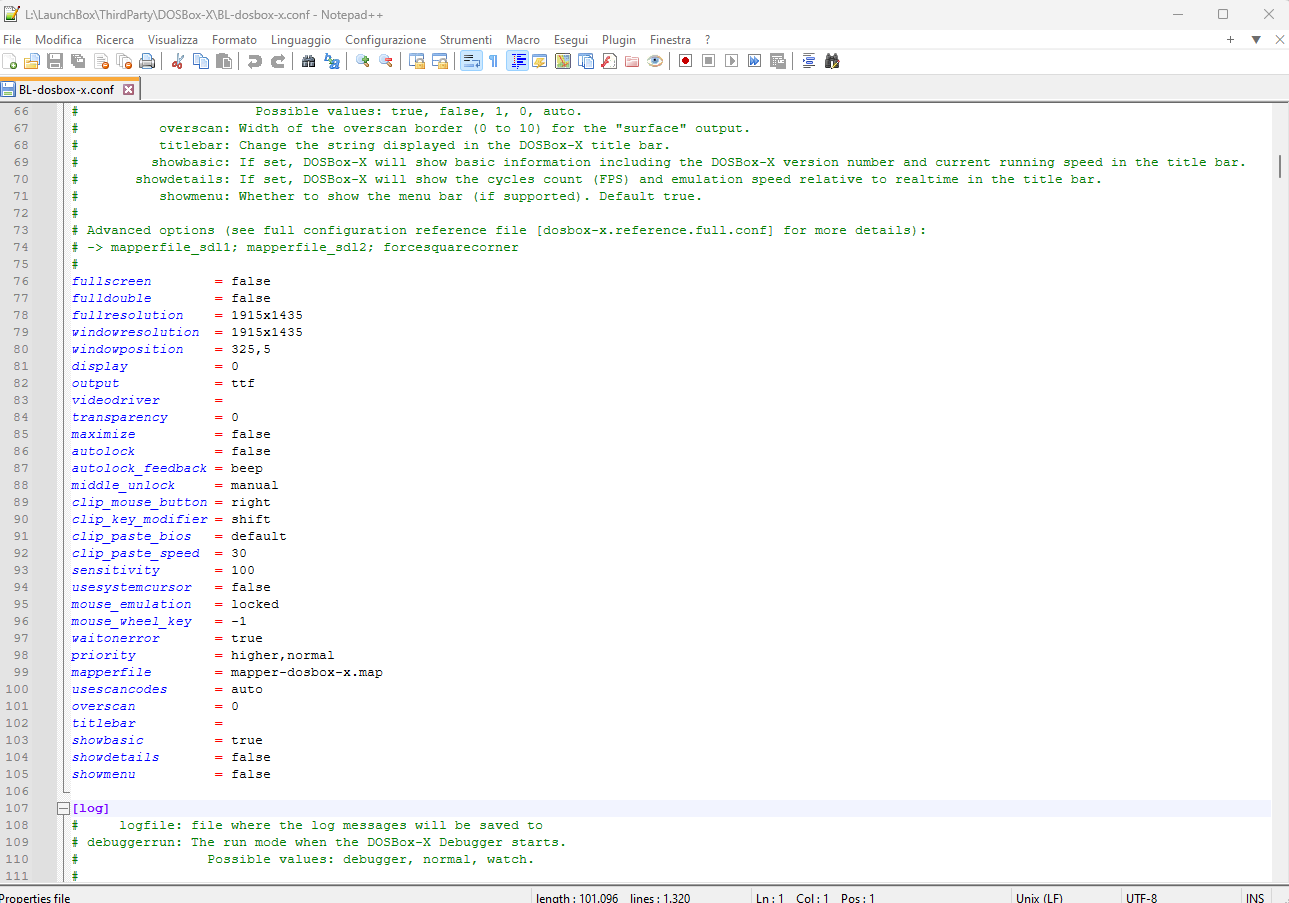Click the indent lines icon beside the last binoculars
The image size is (1289, 903).
tap(809, 61)
